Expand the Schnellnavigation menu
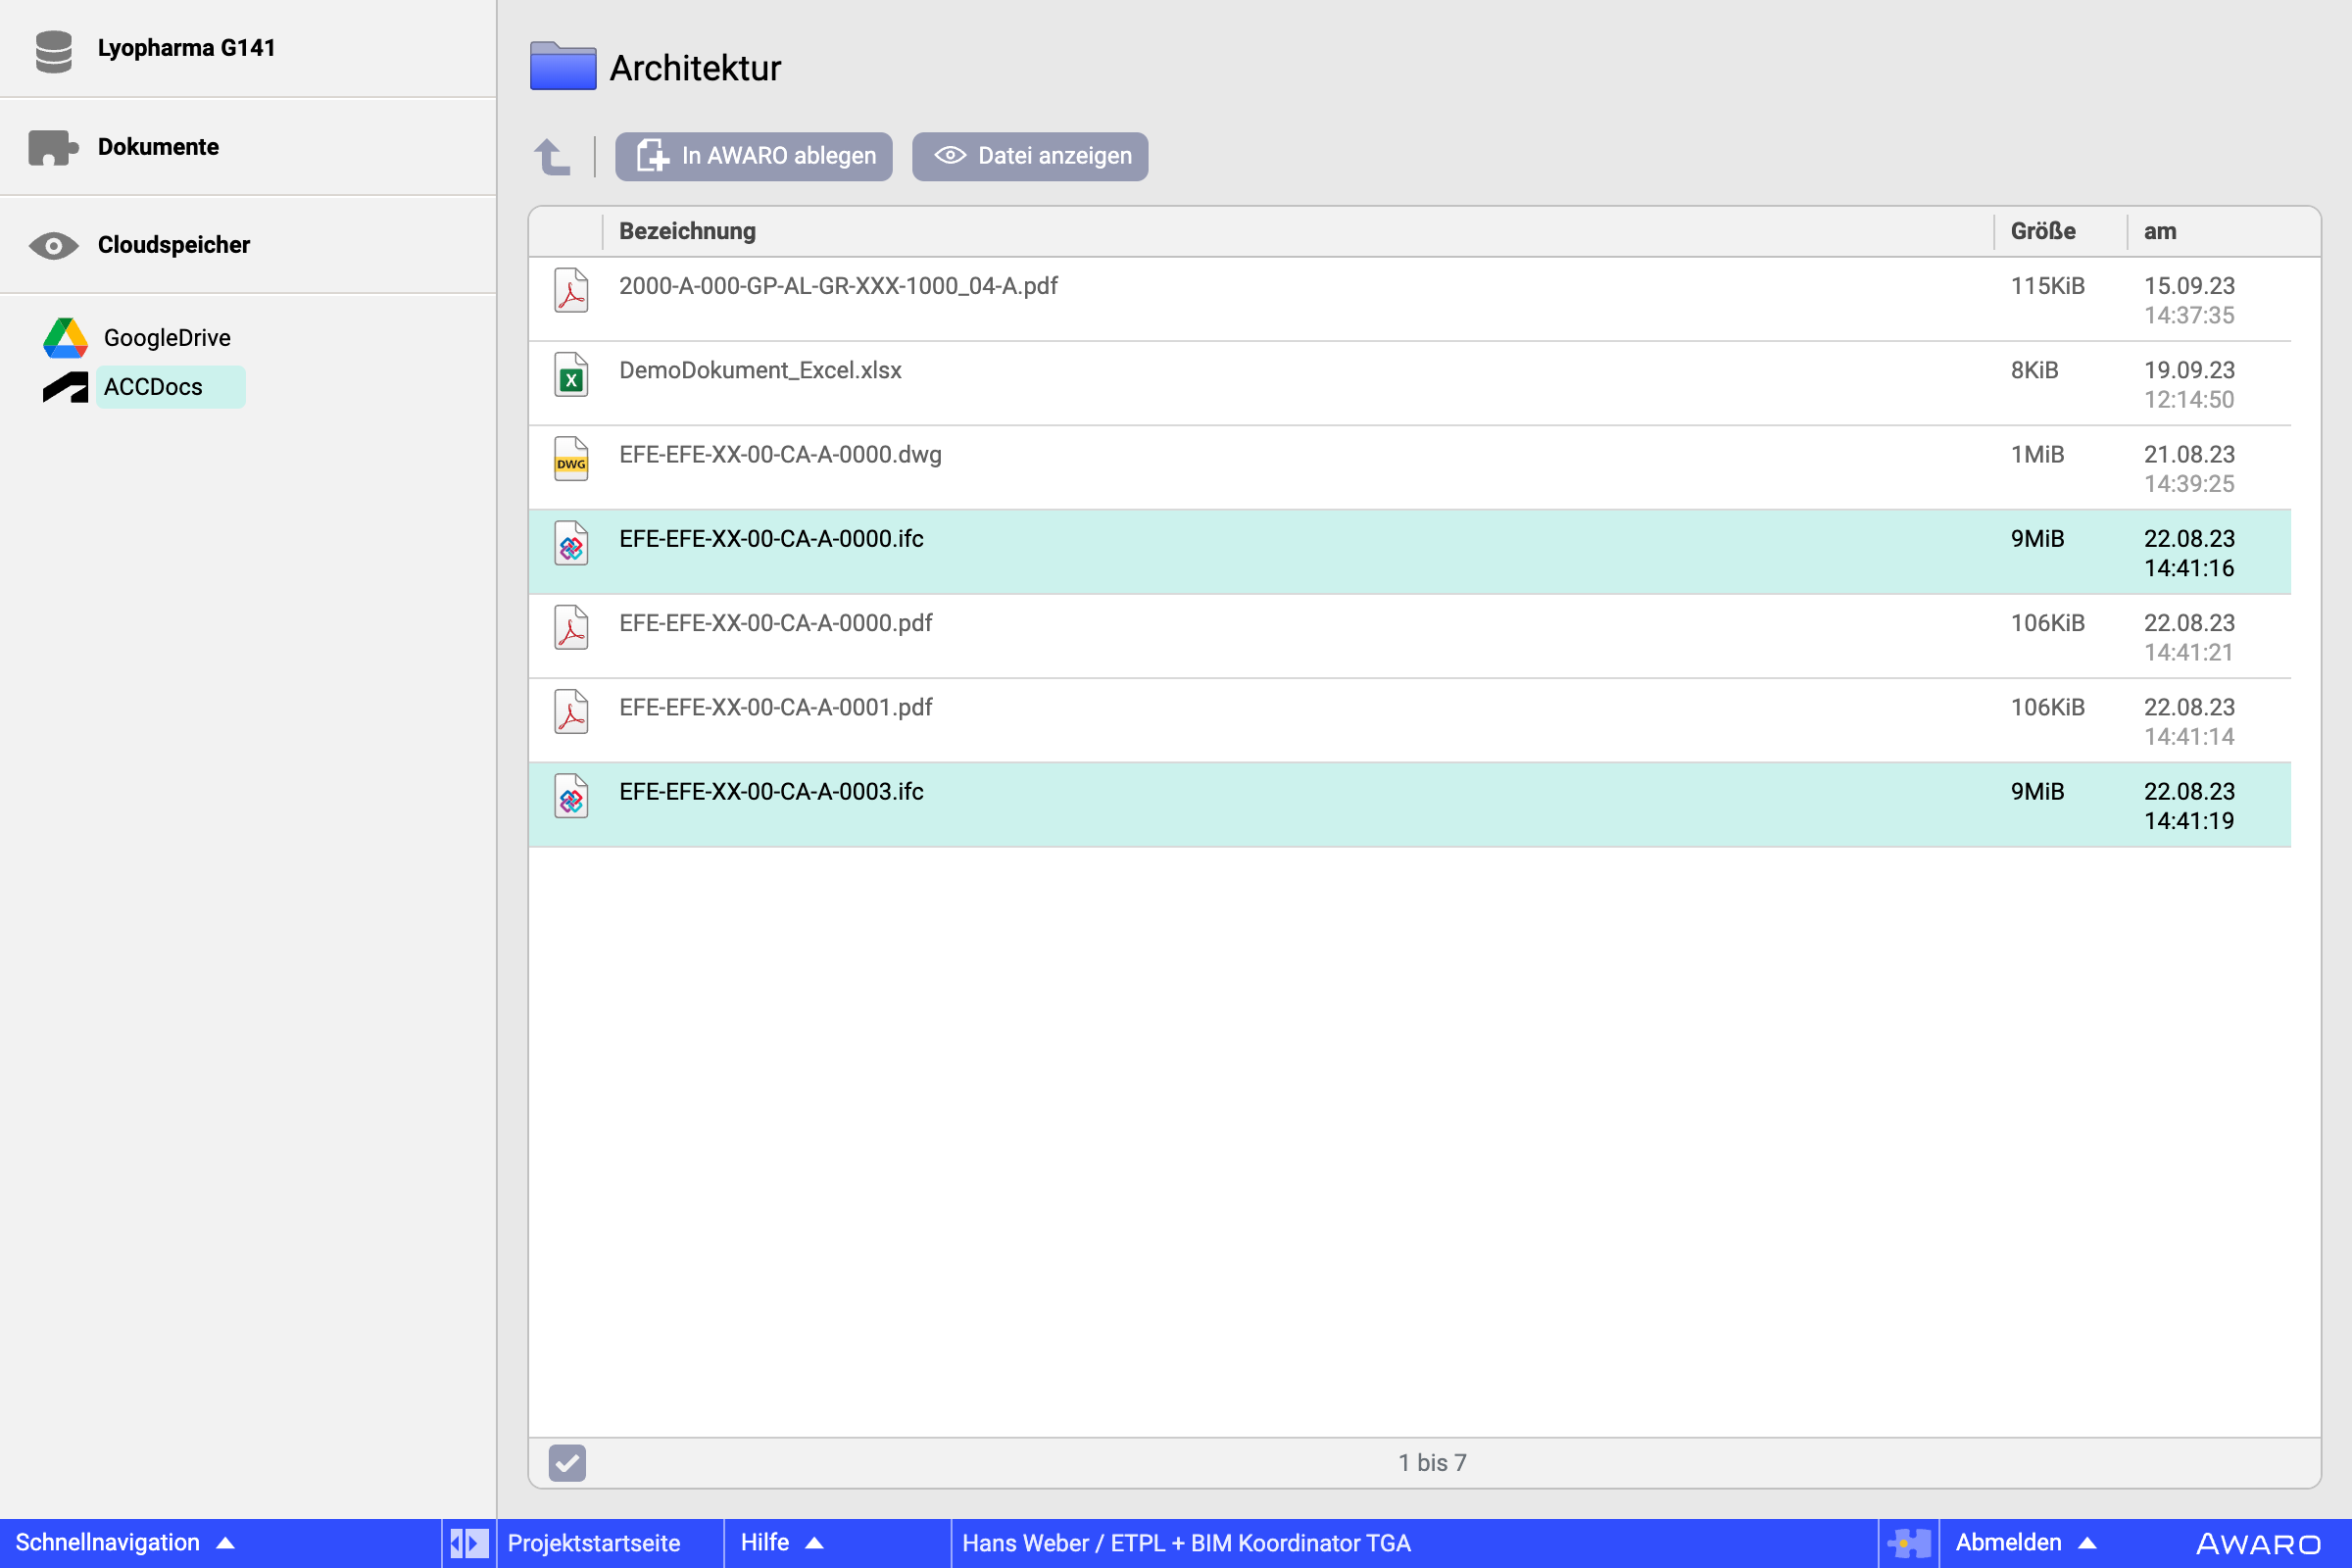The height and width of the screenshot is (1568, 2352). [124, 1543]
